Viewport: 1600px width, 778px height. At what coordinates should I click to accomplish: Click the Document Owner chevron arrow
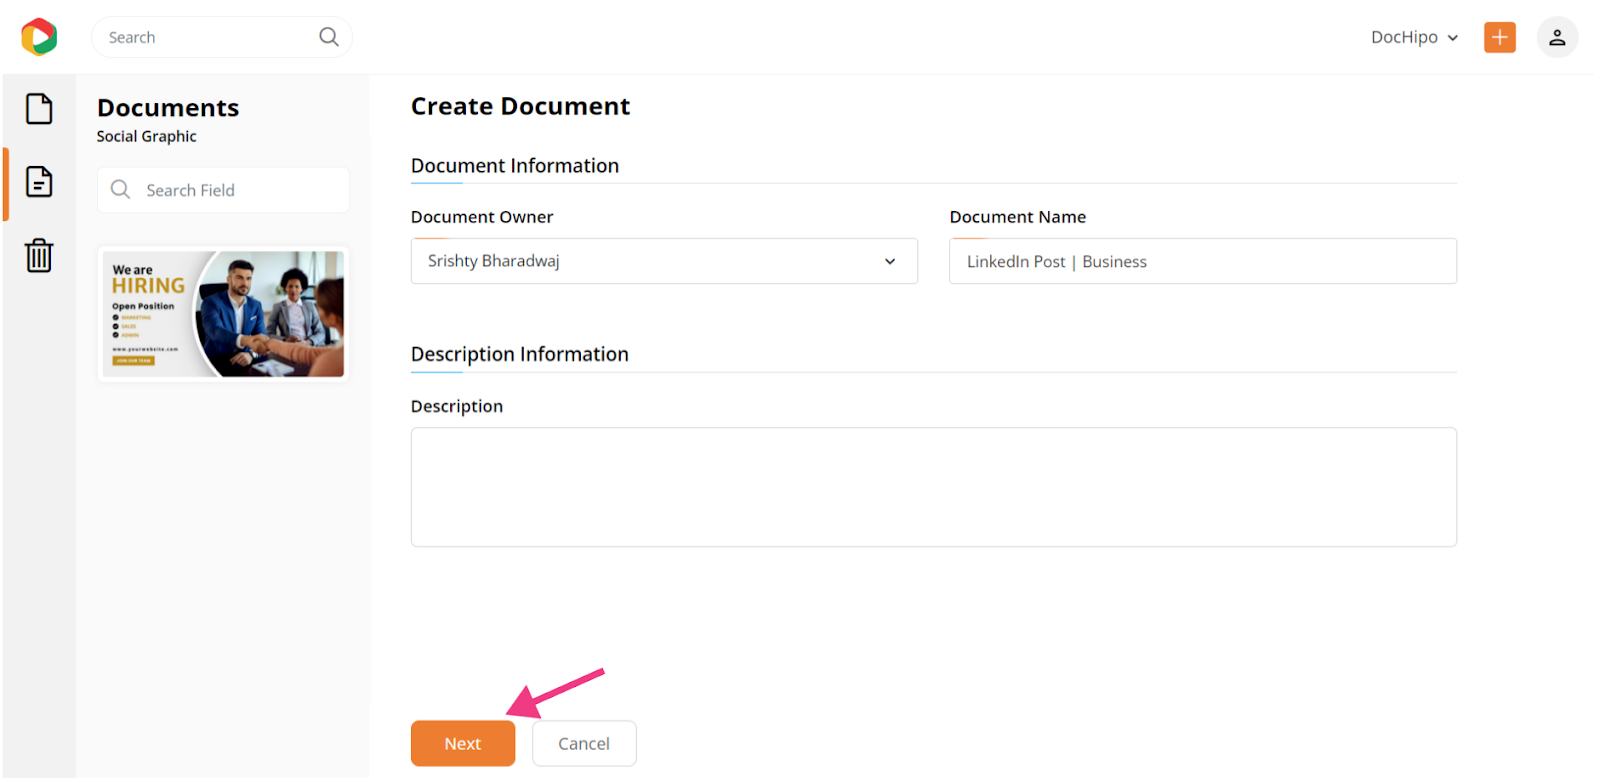pyautogui.click(x=890, y=261)
